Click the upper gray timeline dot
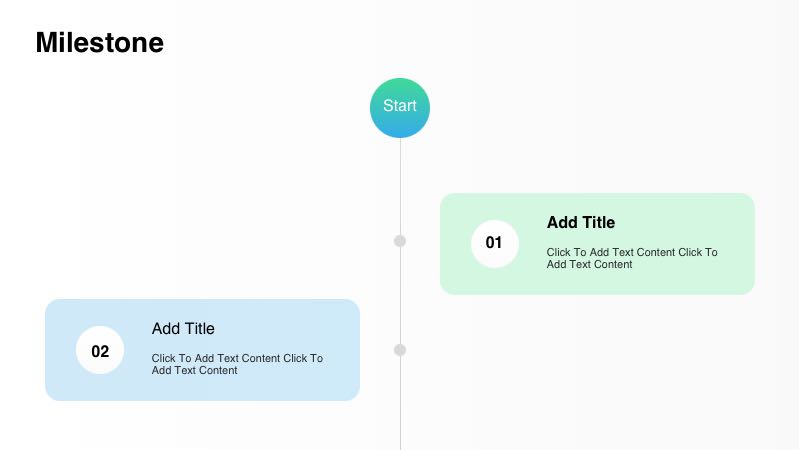Image resolution: width=799 pixels, height=450 pixels. point(400,241)
